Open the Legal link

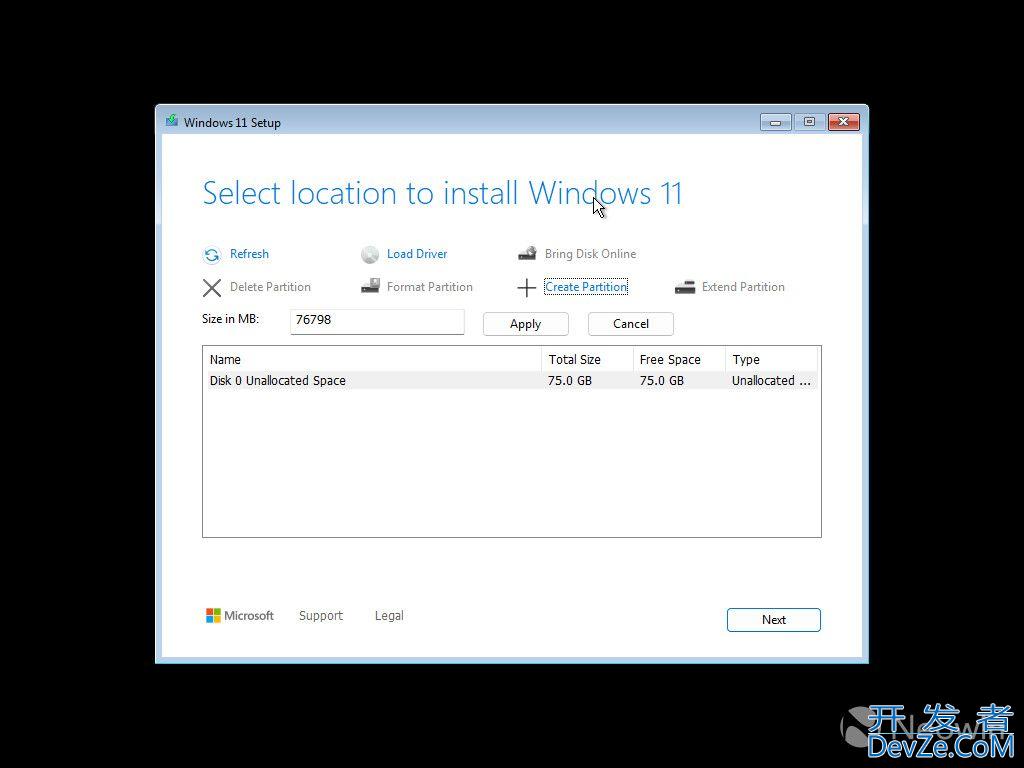click(389, 615)
